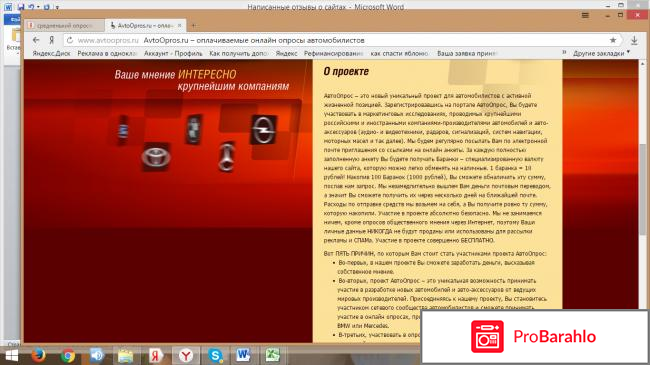
Task: Reload the page with the refresh icon
Action: (x=70, y=40)
